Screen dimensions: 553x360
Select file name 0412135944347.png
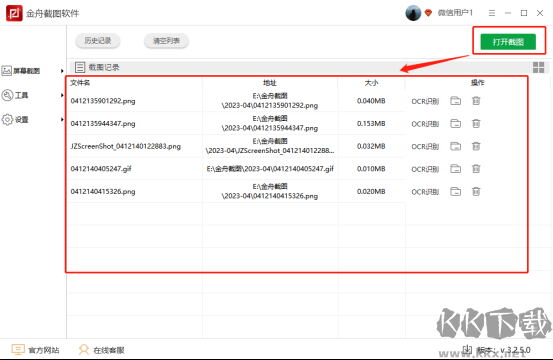(103, 124)
